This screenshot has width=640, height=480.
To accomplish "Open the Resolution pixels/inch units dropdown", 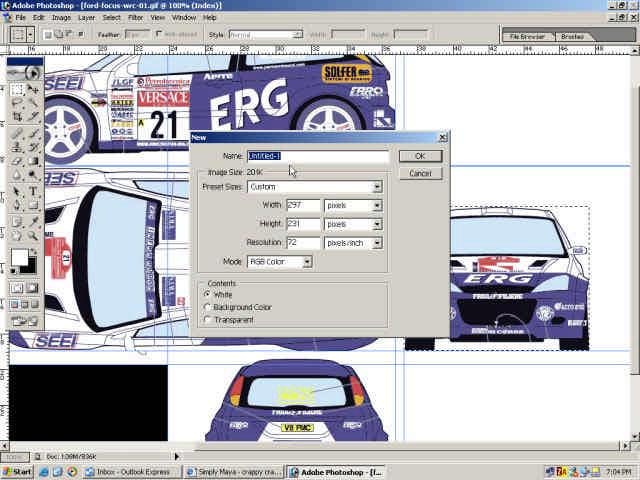I will (x=377, y=243).
